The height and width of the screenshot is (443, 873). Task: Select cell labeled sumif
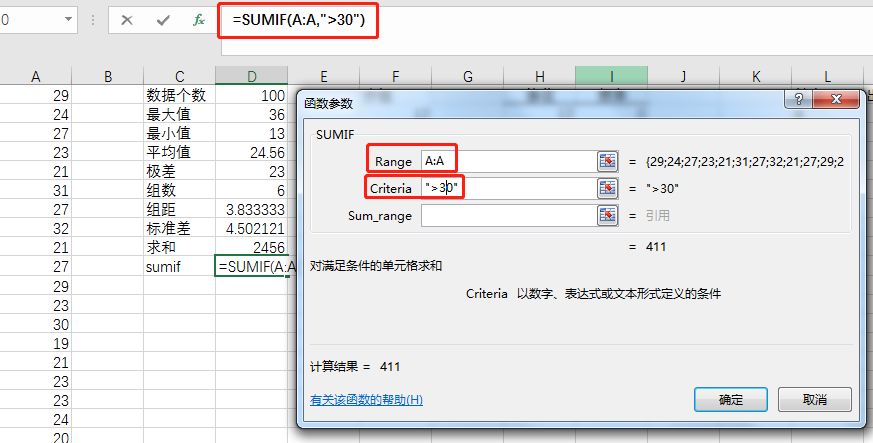coord(179,267)
